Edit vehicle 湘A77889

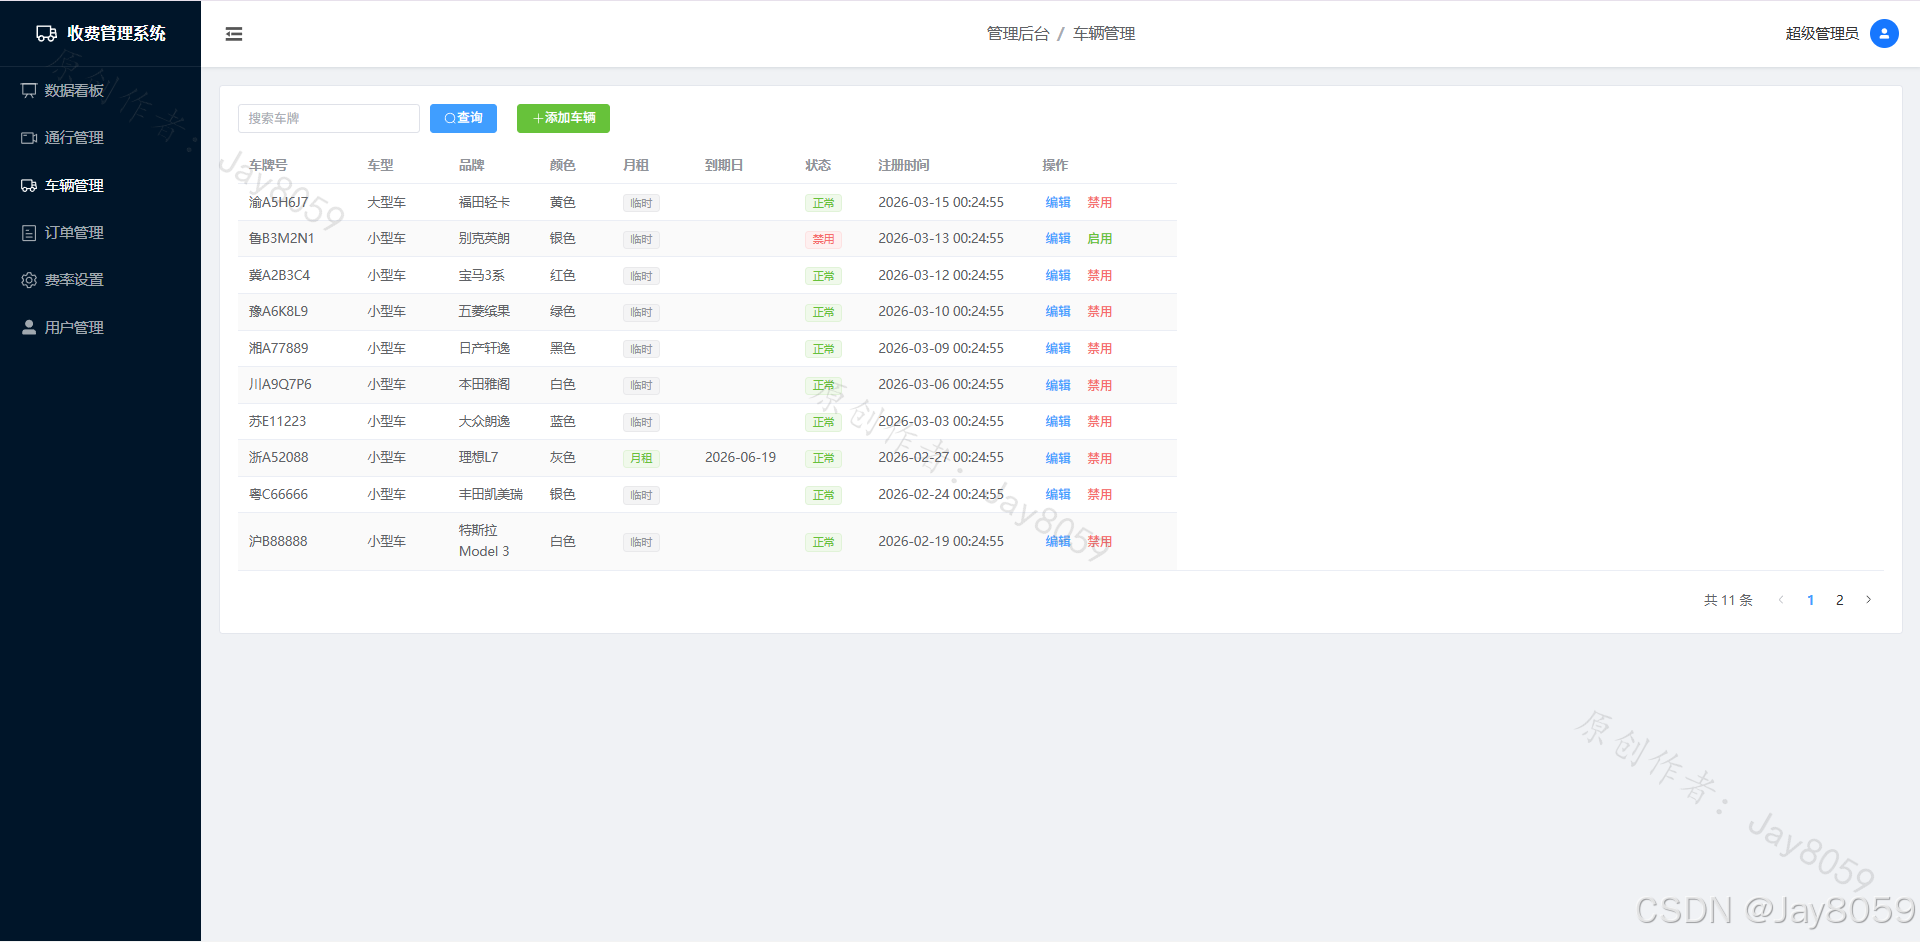pos(1058,349)
